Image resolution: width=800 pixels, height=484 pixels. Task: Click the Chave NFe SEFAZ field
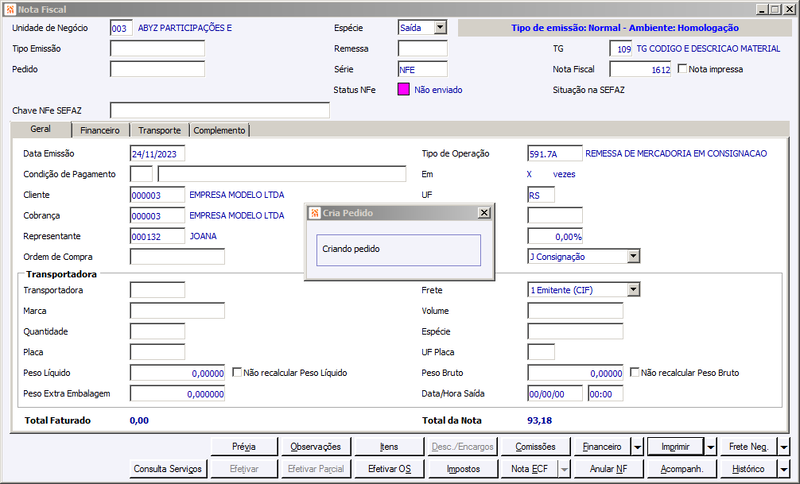[x=220, y=110]
